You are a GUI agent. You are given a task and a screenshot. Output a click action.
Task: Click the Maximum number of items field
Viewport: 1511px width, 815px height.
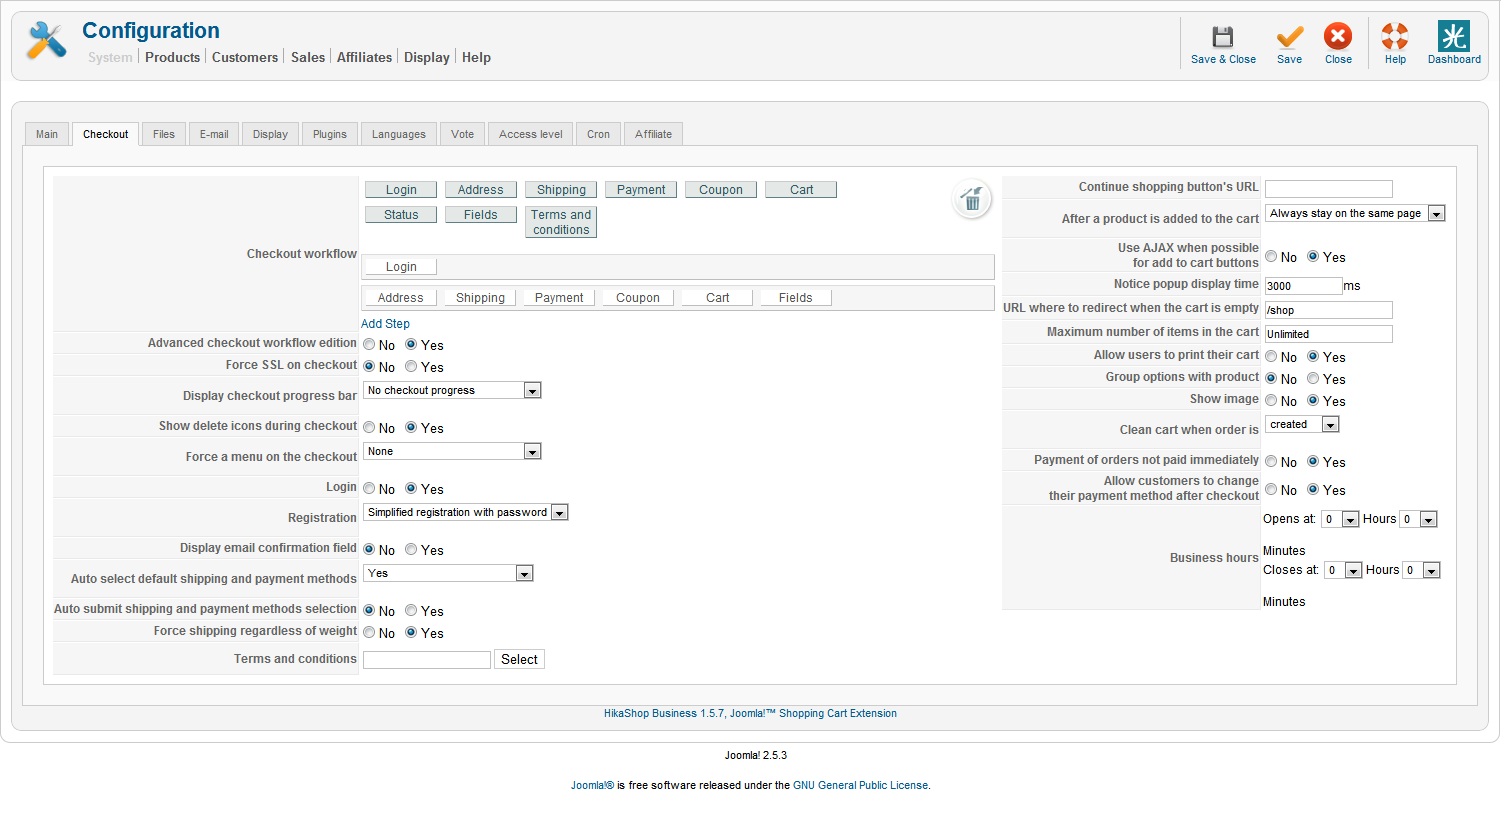[1329, 334]
